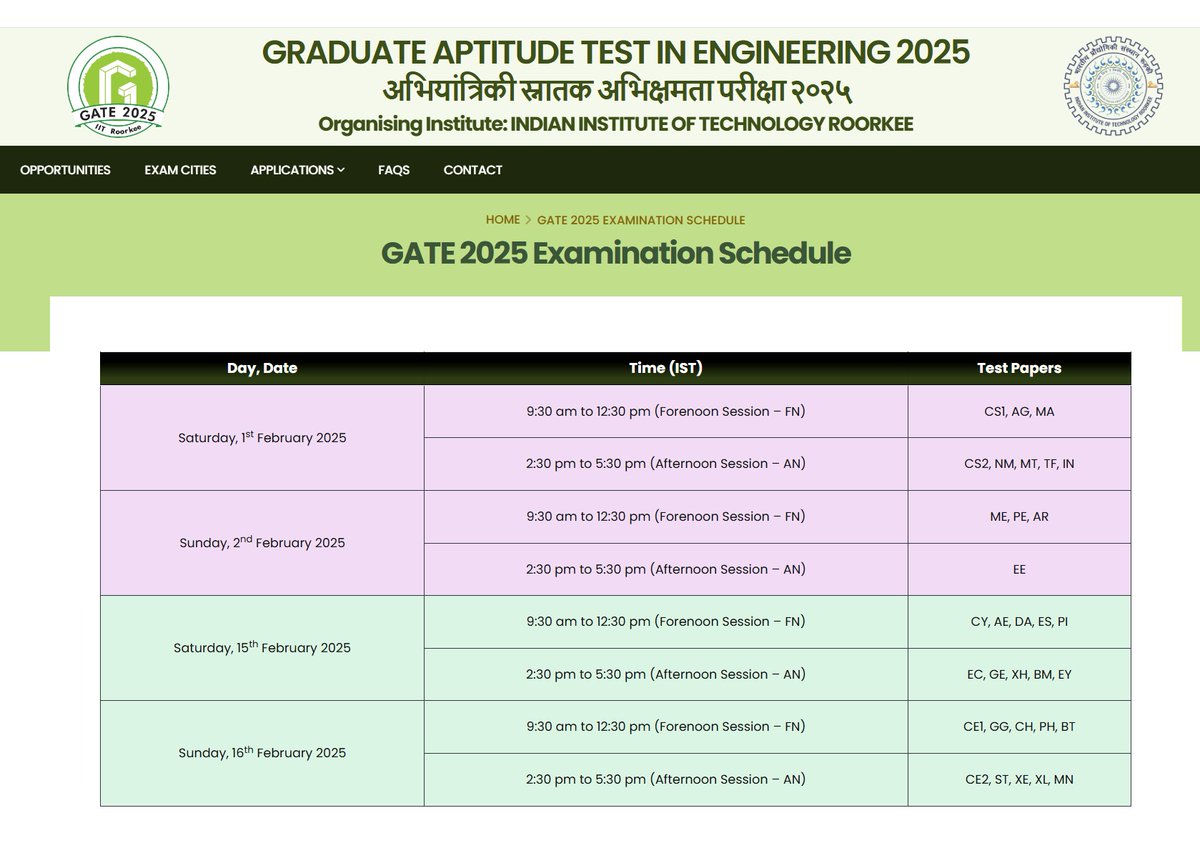Open the EXAM CITIES page
1200x848 pixels.
point(180,170)
